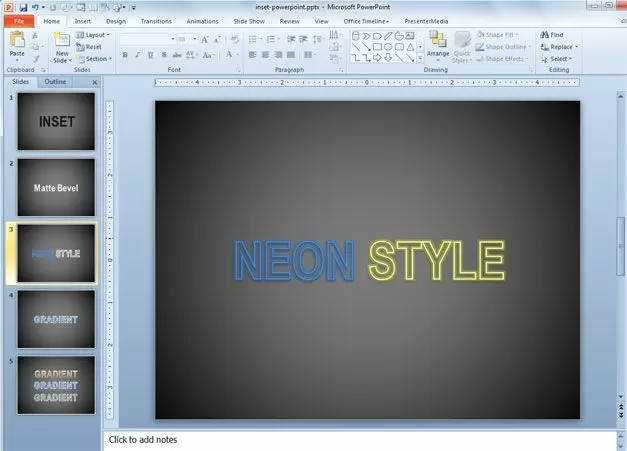
Task: Open the font name combo box arrow
Action: pyautogui.click(x=173, y=39)
